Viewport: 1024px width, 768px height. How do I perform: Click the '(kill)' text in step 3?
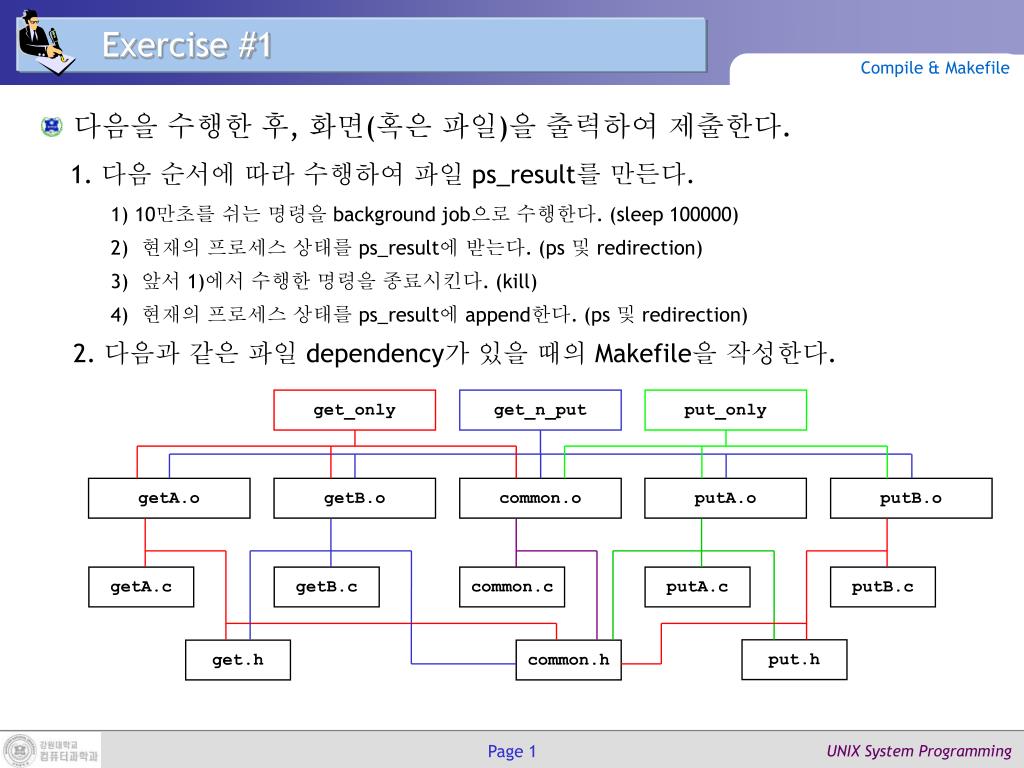coord(517,281)
